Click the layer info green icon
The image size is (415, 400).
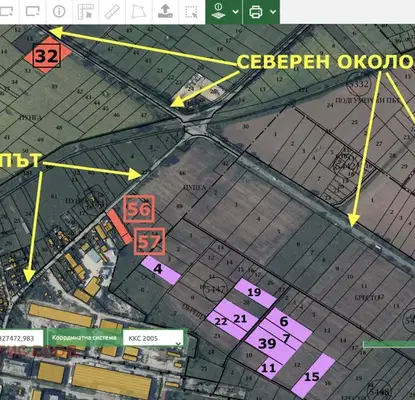click(x=219, y=11)
